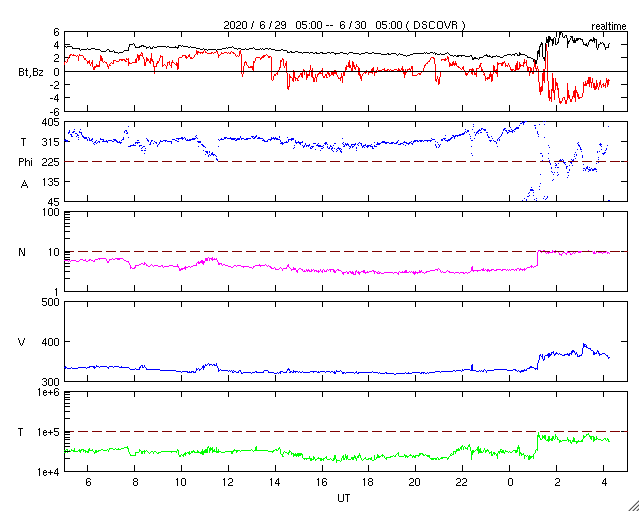The width and height of the screenshot is (640, 512).
Task: Select the '405' tick label
Action: 52,122
